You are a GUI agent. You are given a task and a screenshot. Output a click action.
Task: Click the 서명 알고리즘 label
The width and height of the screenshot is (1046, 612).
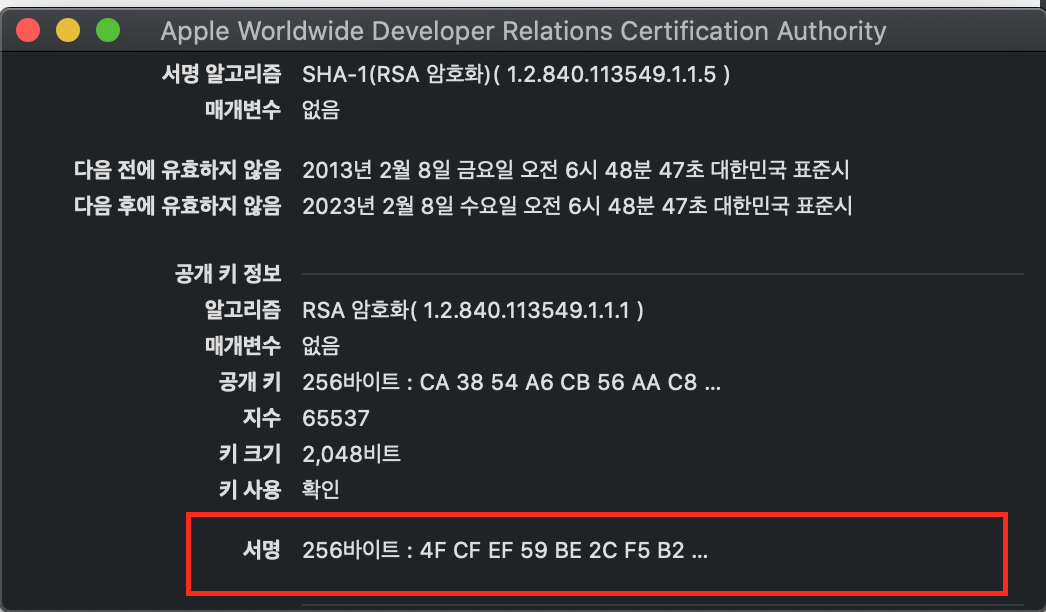click(x=221, y=73)
